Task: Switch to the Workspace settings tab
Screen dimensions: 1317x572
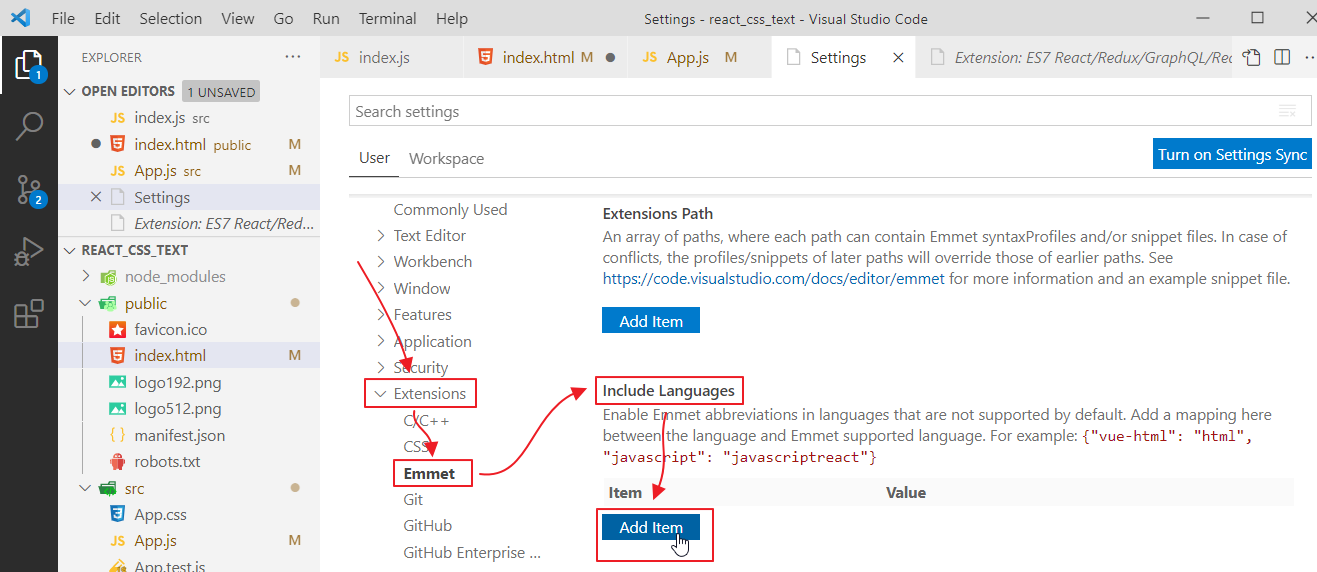Action: coord(446,158)
